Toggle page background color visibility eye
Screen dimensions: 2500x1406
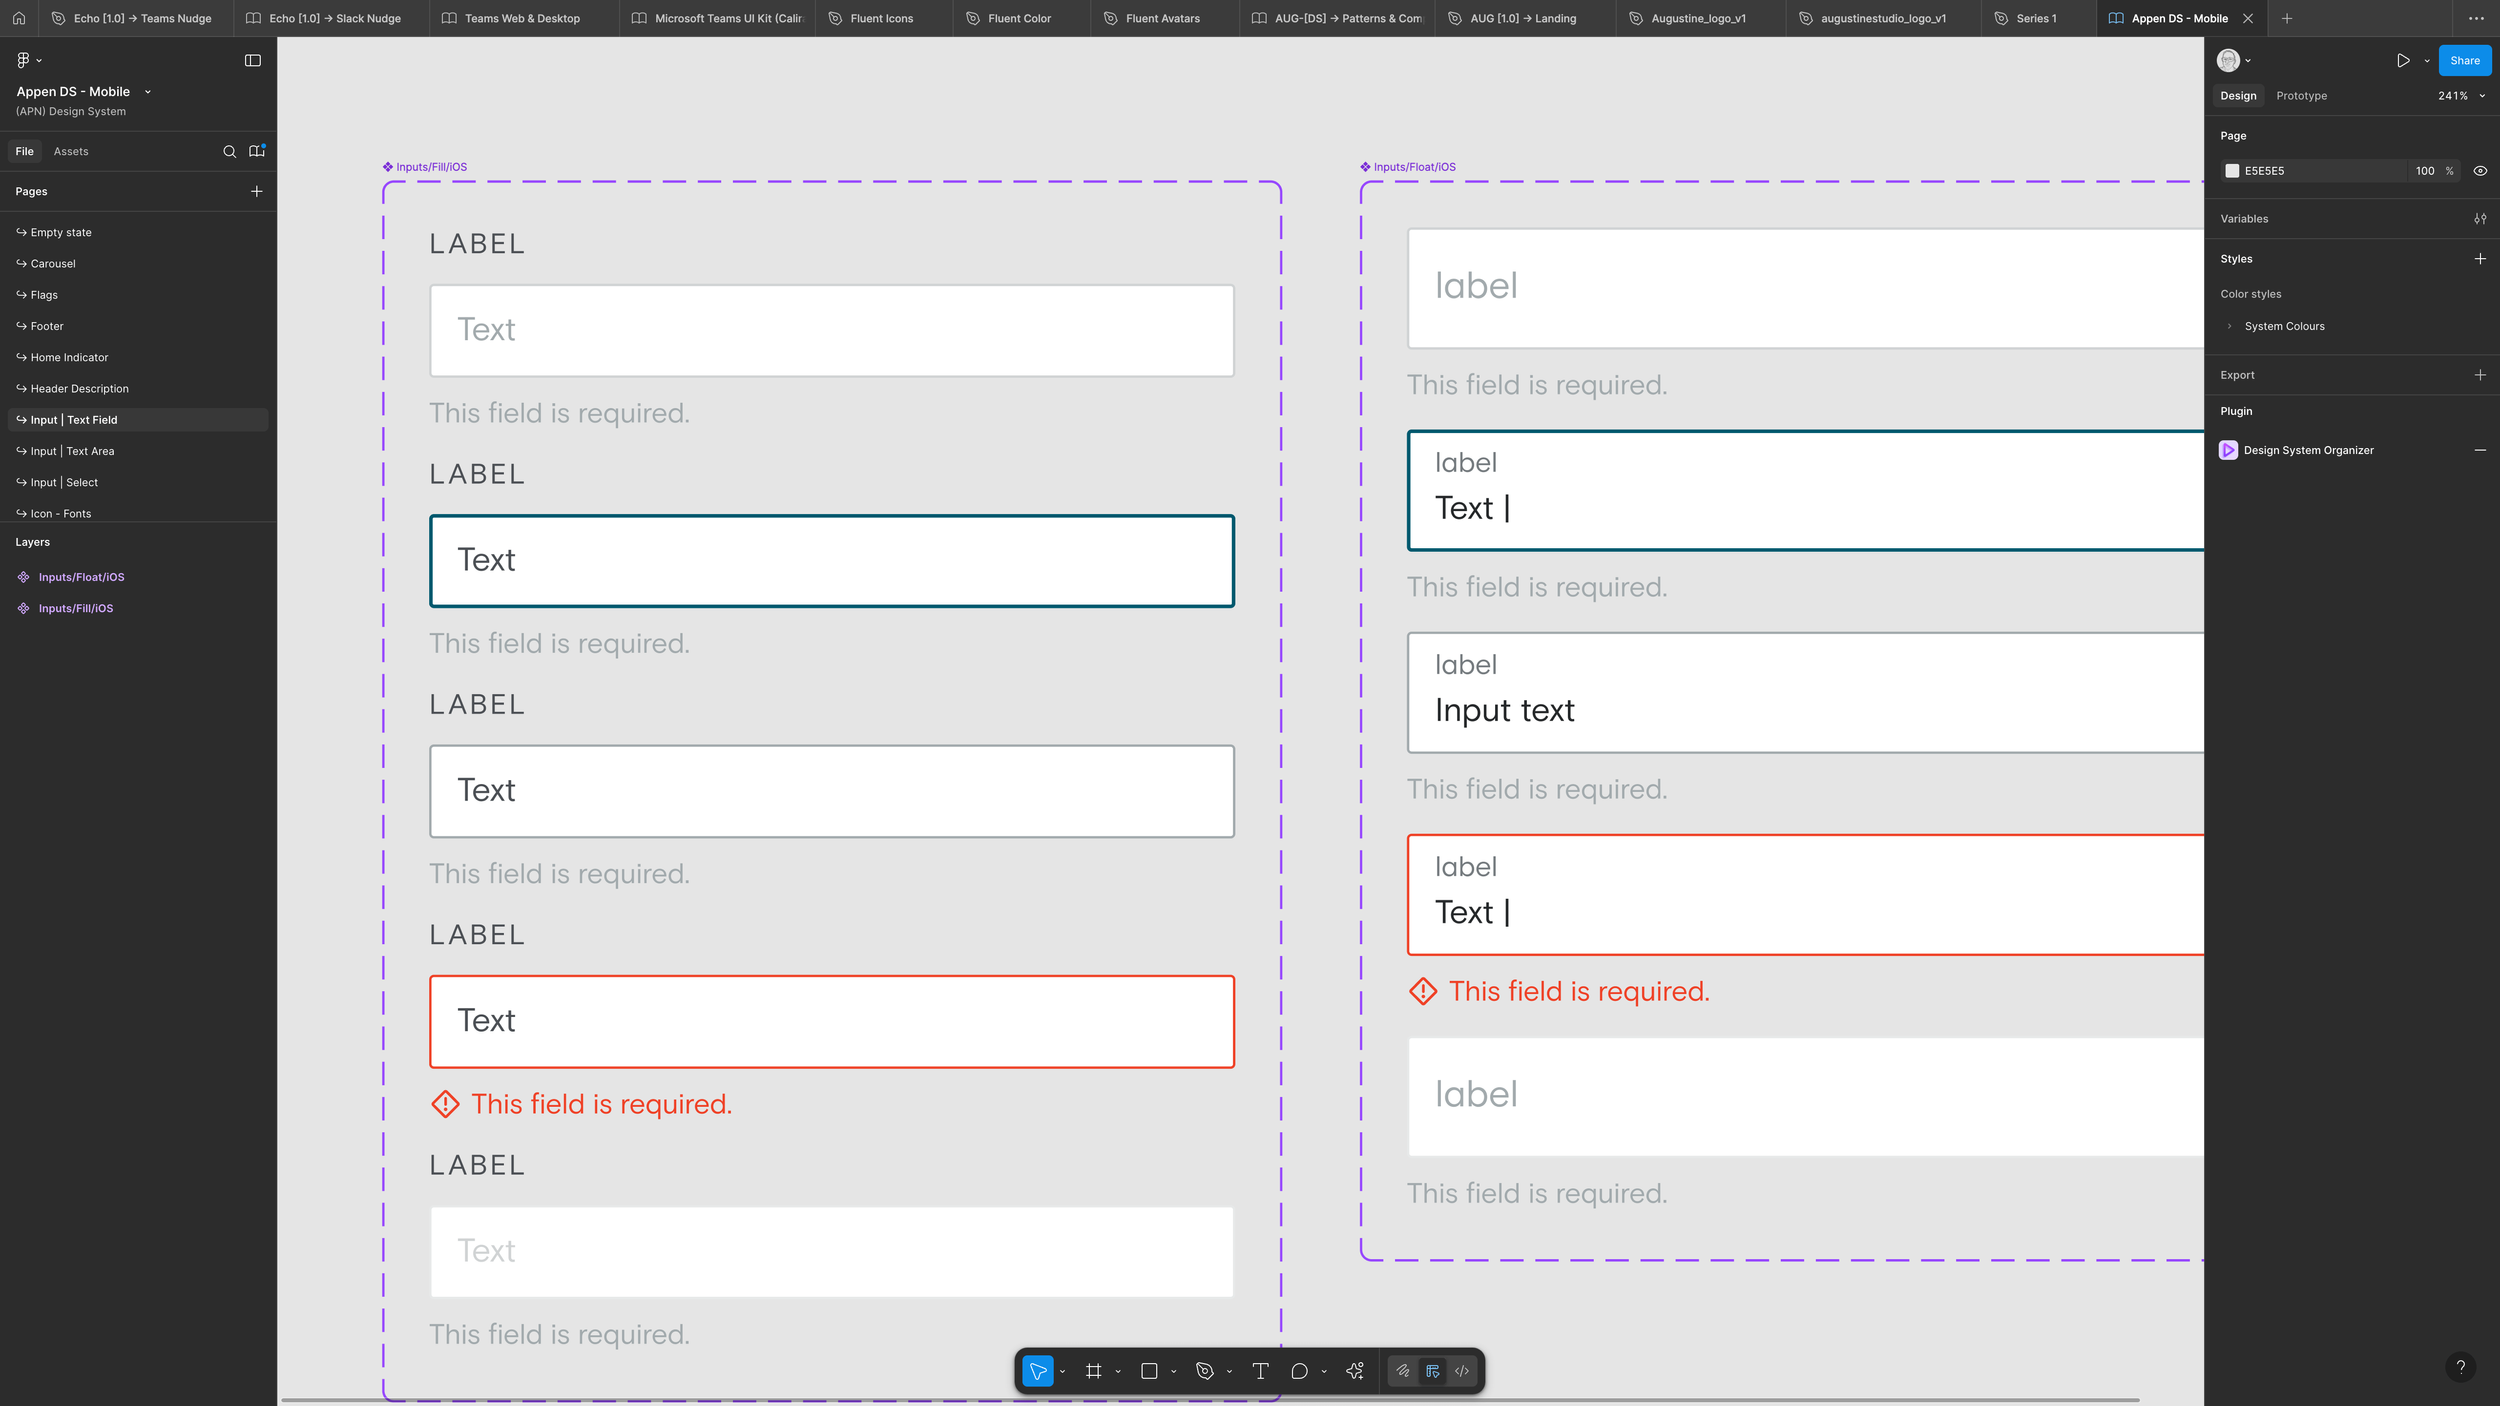(2479, 171)
